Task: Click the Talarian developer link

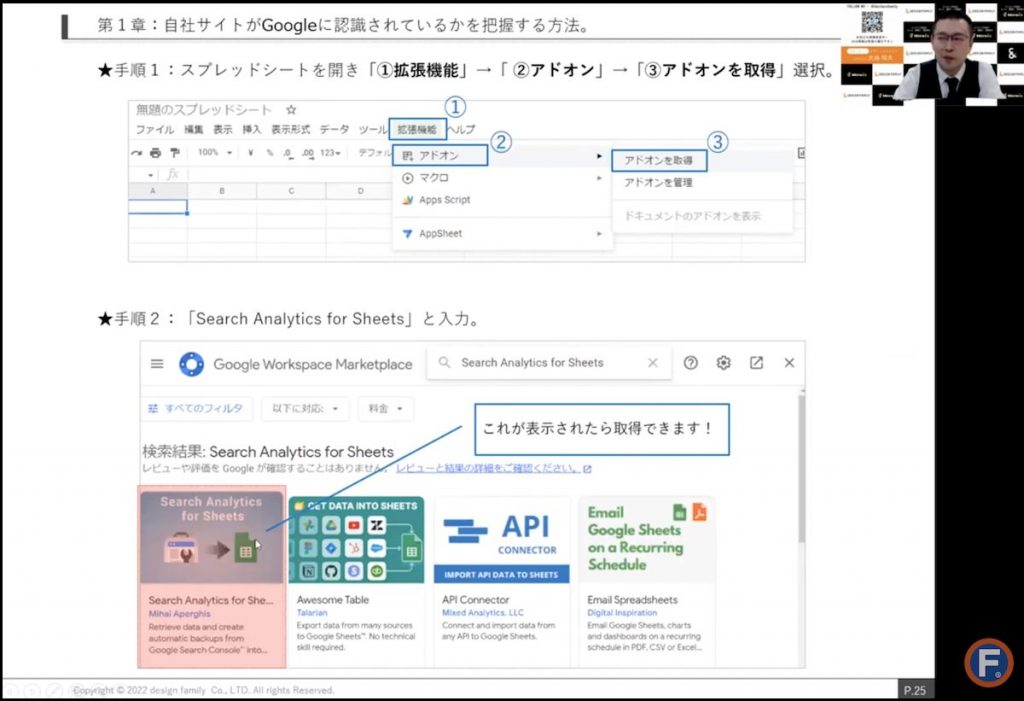Action: pyautogui.click(x=312, y=613)
